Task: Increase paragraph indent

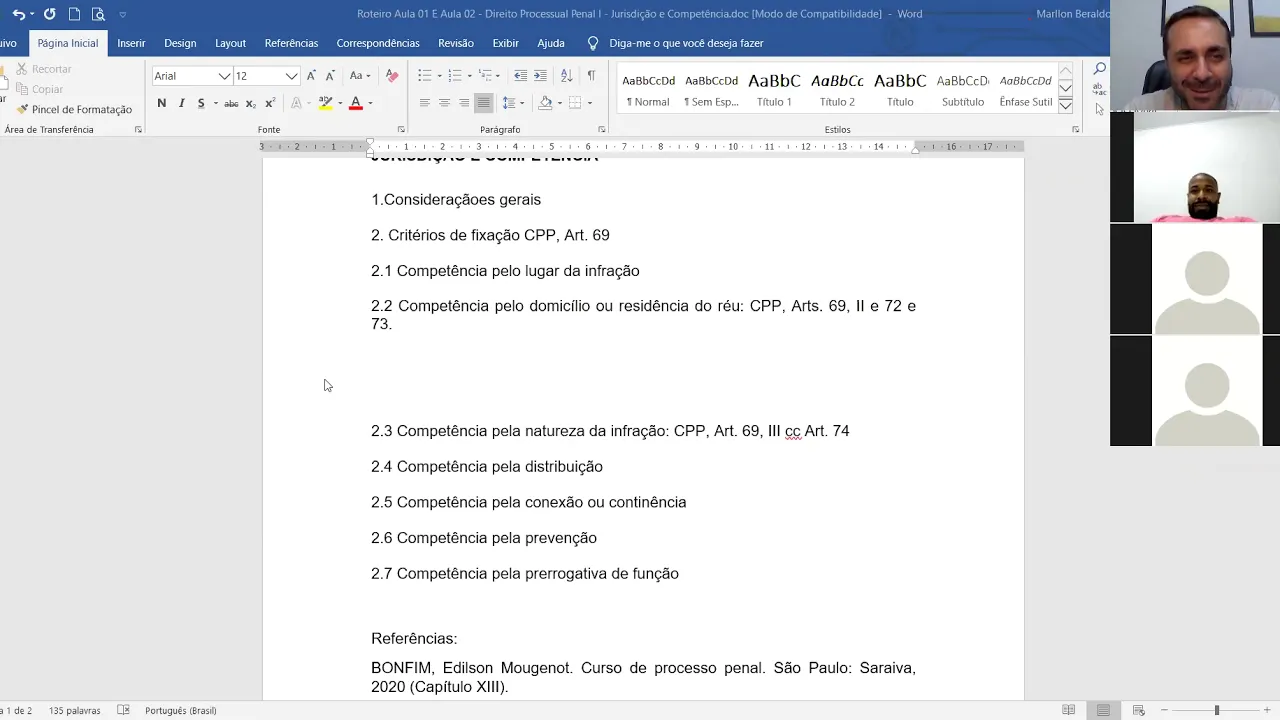Action: click(x=540, y=76)
